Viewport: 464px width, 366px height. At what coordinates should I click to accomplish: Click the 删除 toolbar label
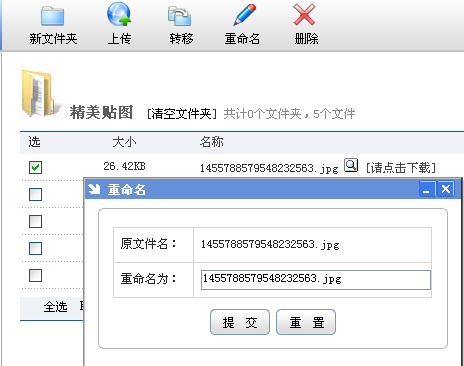306,39
